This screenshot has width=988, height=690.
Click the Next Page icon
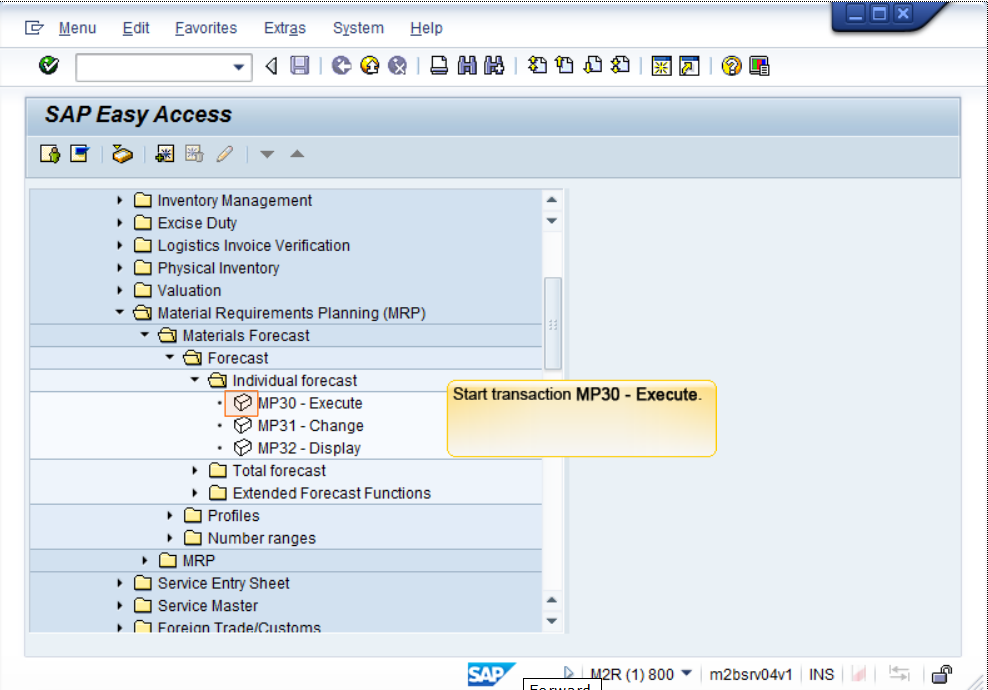point(593,66)
